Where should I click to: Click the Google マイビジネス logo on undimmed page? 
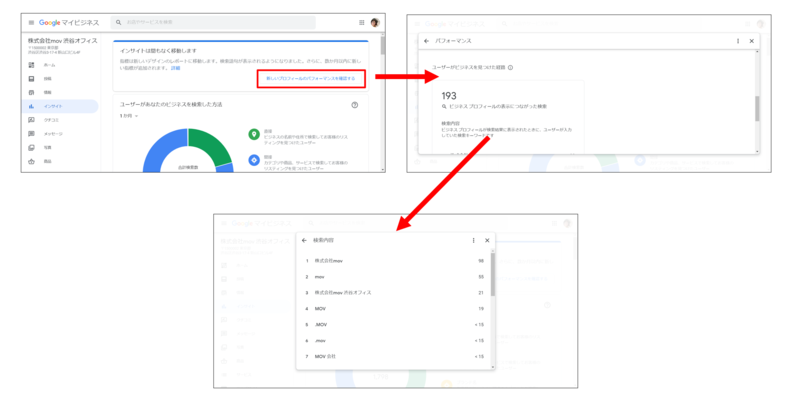pos(69,22)
